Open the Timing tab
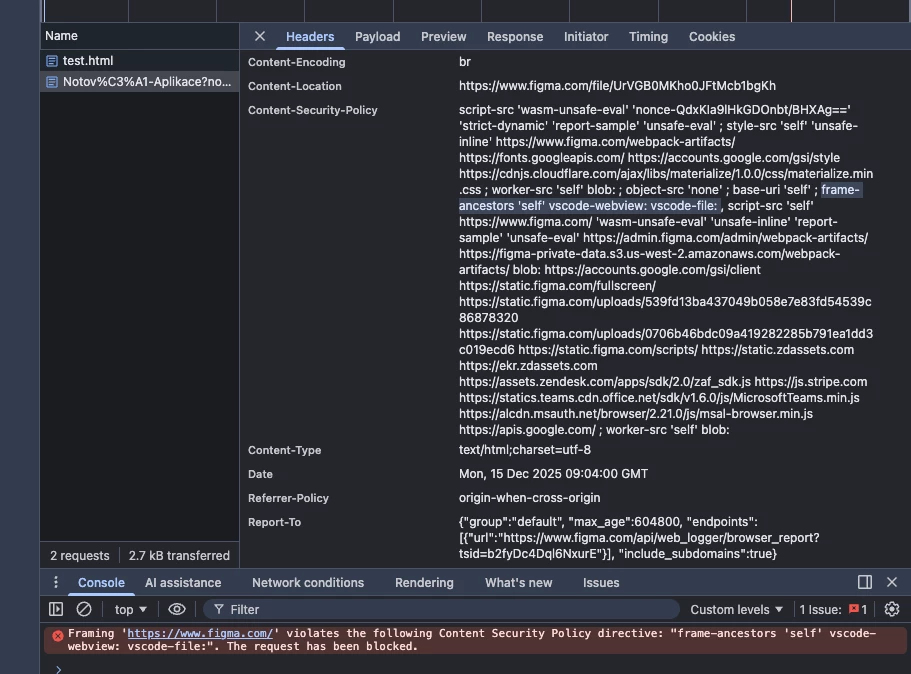 click(x=648, y=37)
